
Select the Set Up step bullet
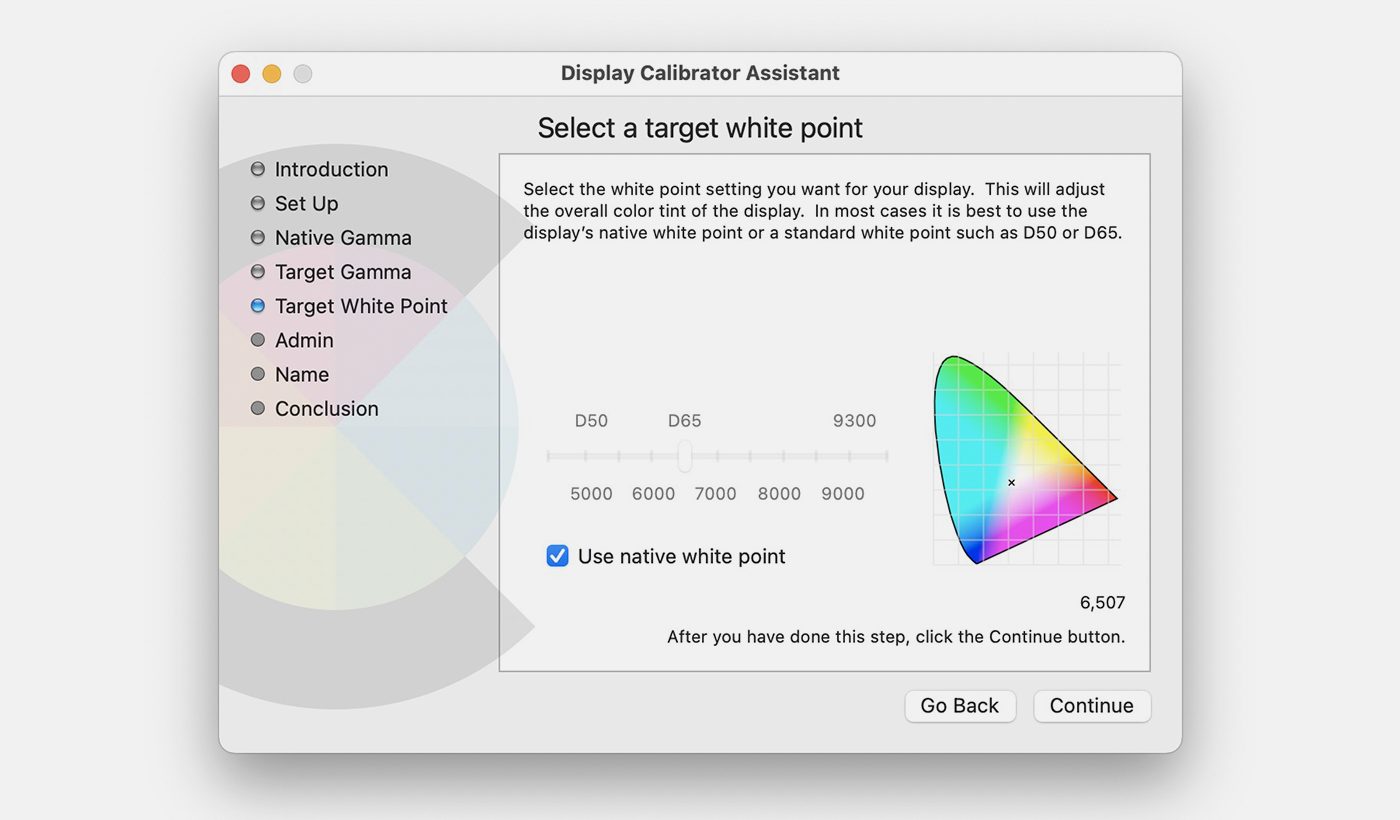tap(258, 203)
